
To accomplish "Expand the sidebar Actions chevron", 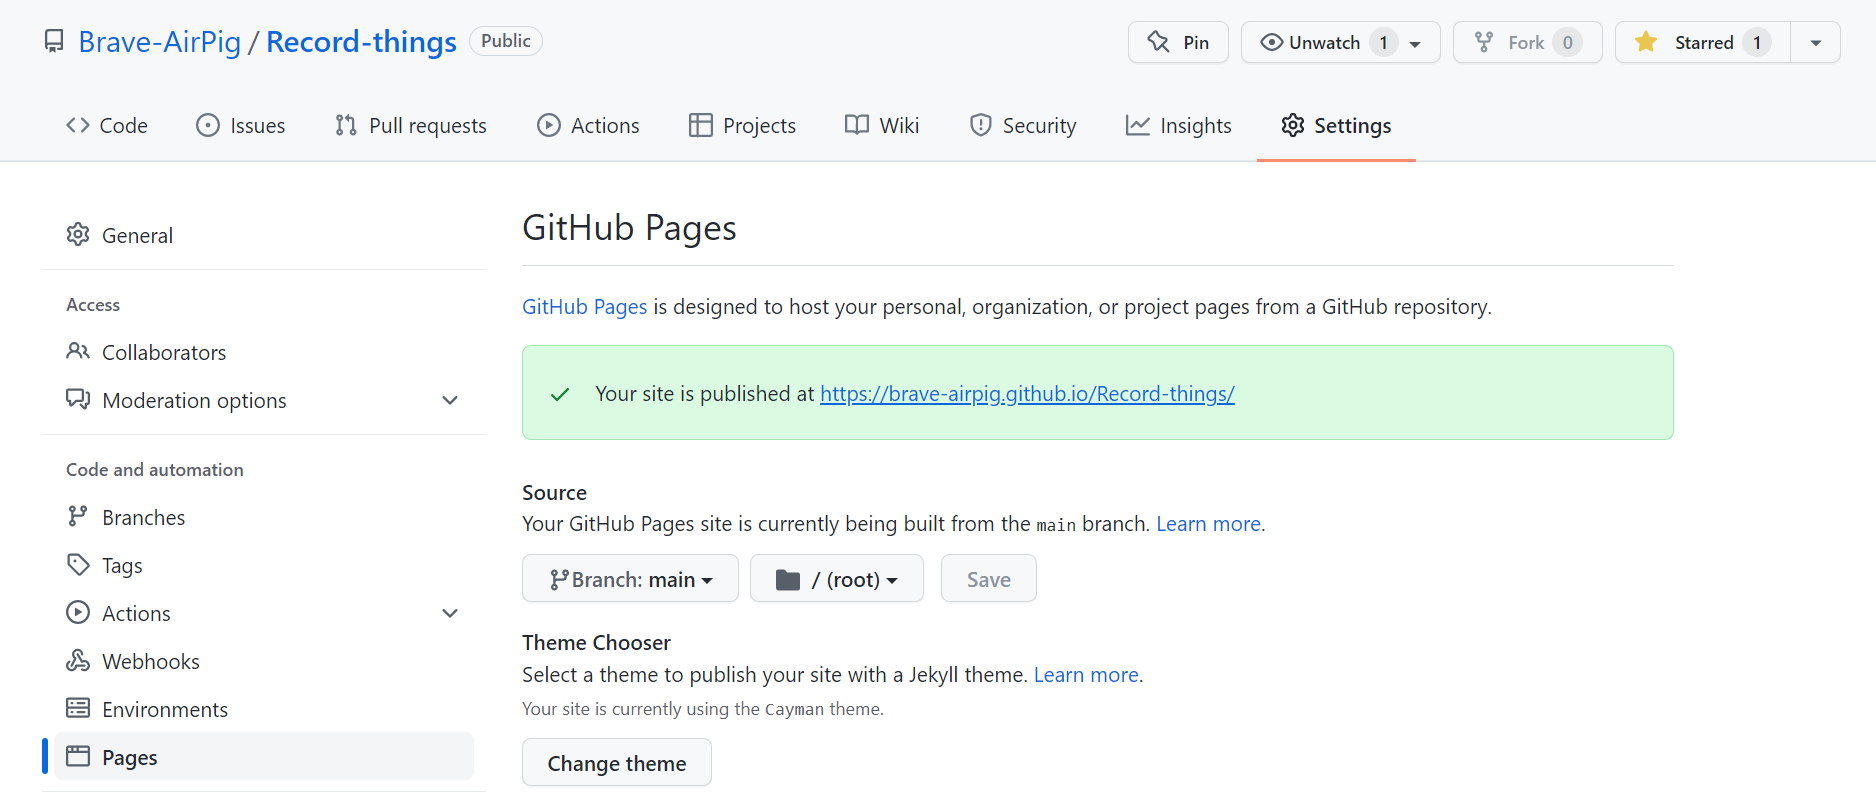I will click(450, 613).
